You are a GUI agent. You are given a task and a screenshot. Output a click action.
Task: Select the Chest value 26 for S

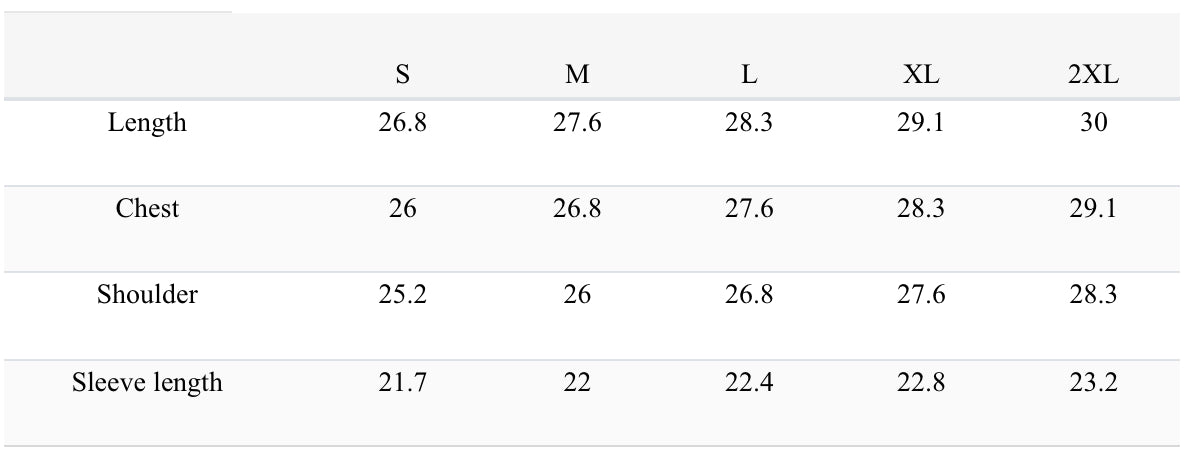tap(403, 209)
